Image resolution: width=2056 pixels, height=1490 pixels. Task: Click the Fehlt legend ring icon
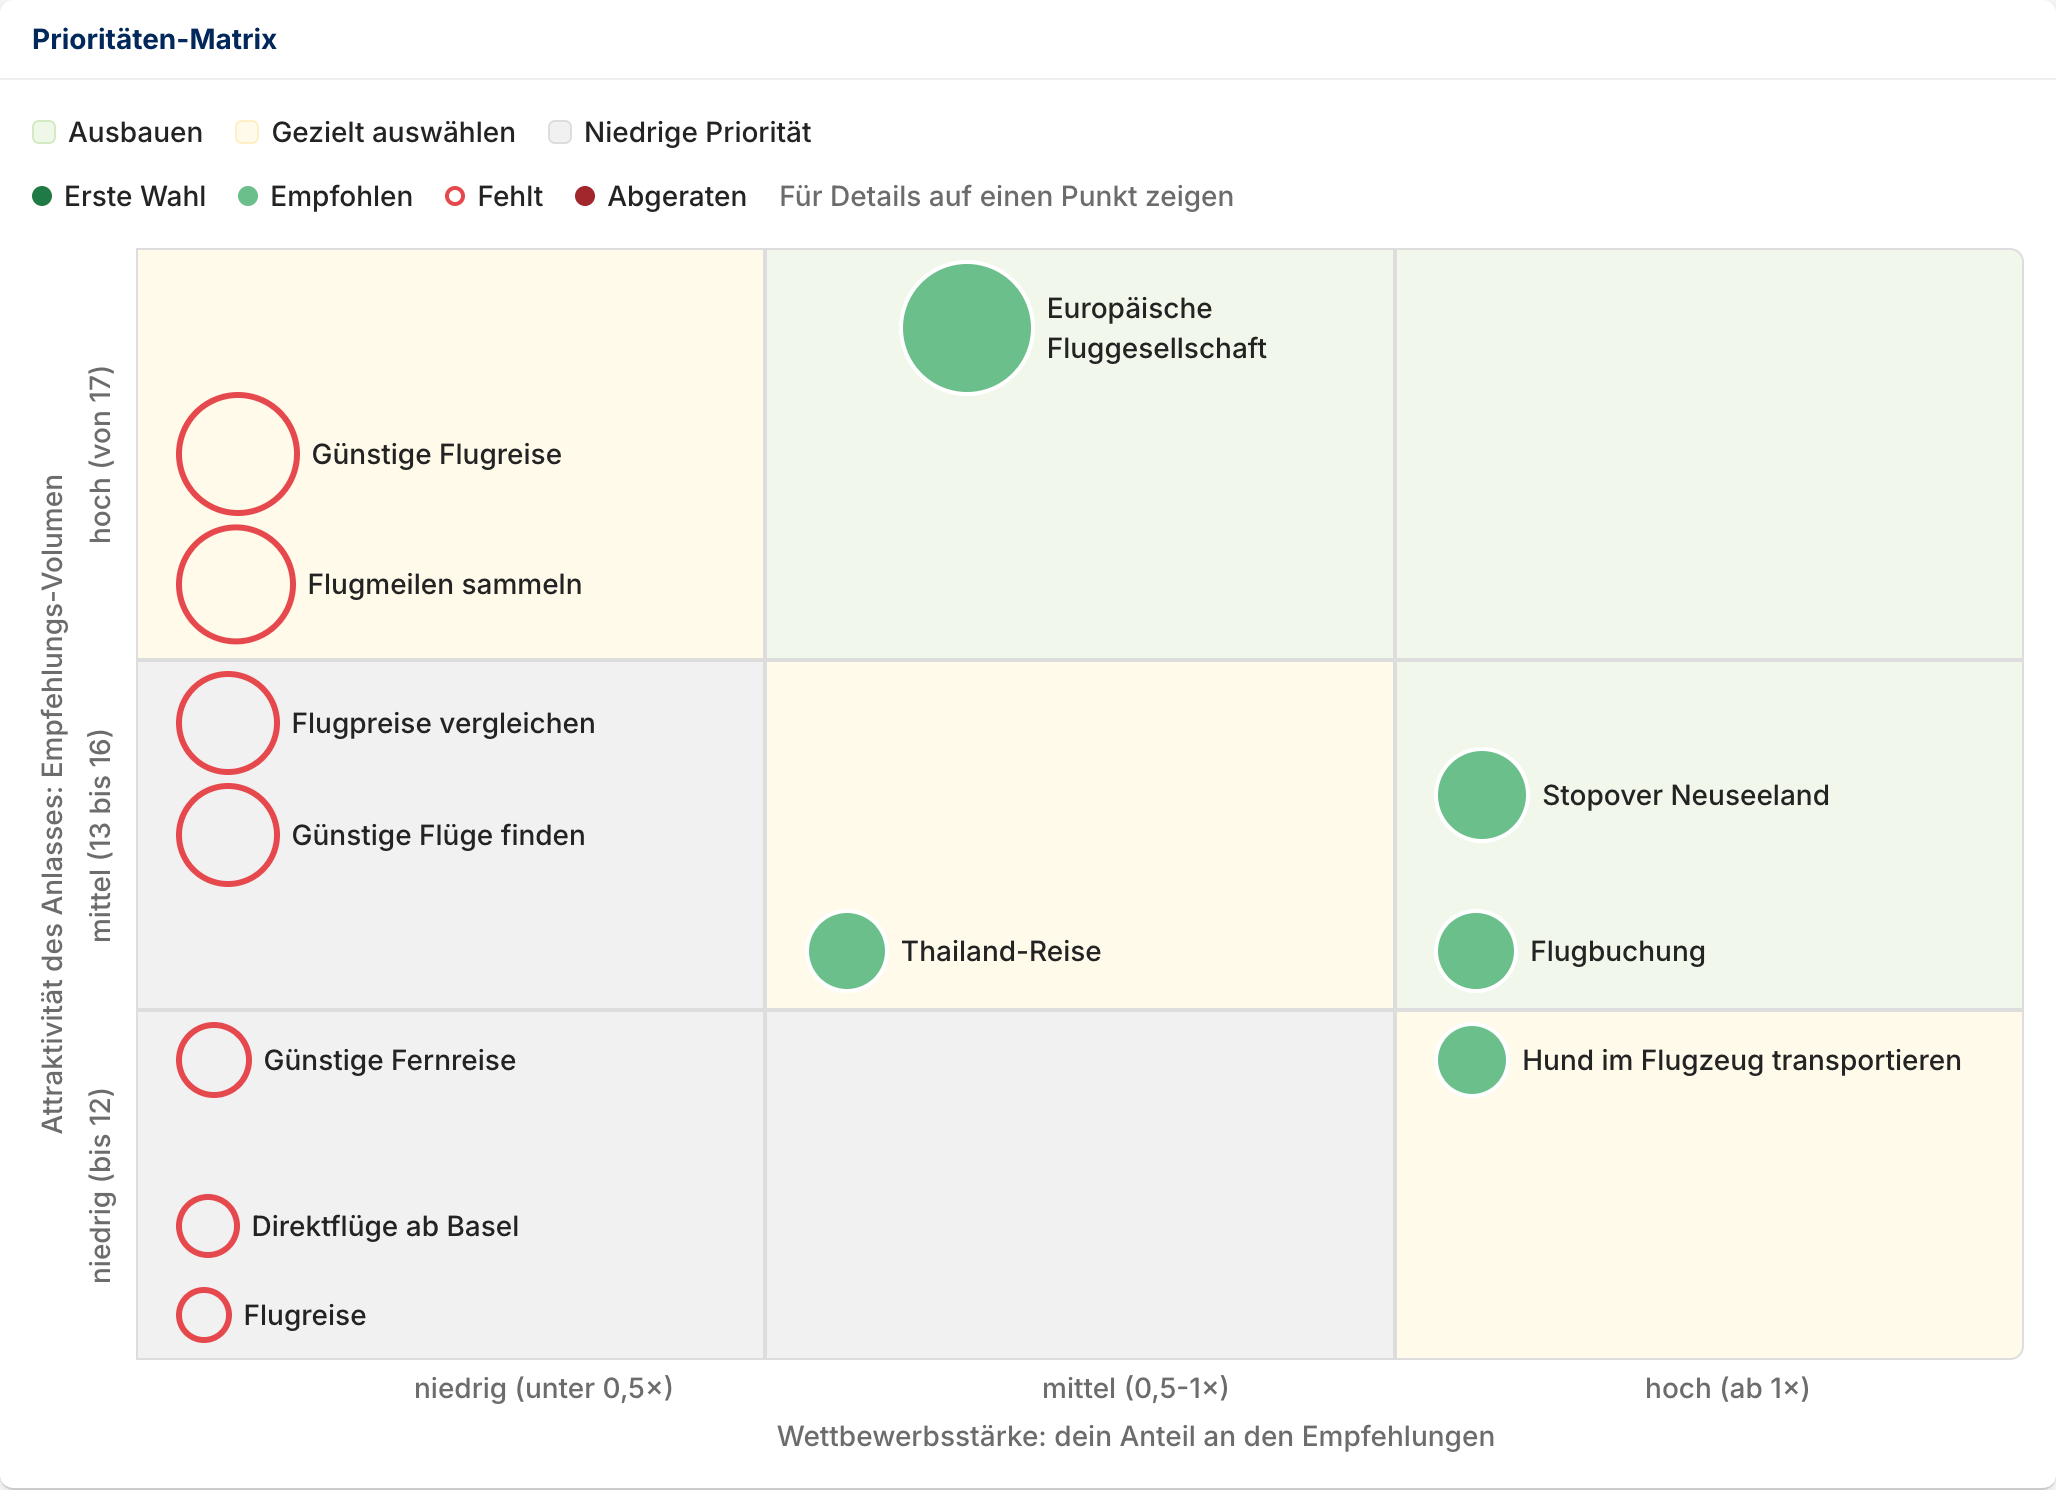click(455, 196)
